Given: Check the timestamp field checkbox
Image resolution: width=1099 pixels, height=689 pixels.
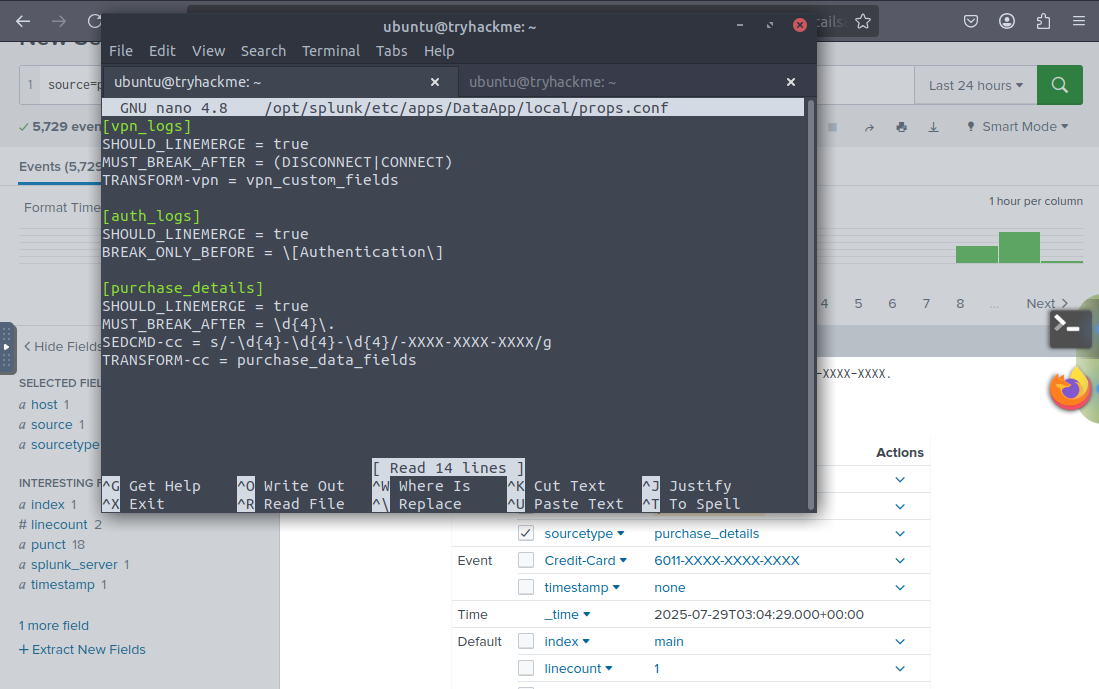Looking at the screenshot, I should (x=526, y=587).
